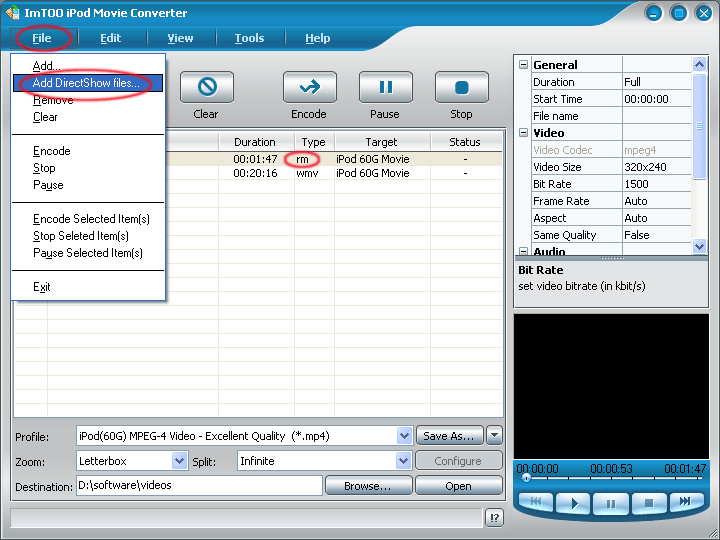Click the Encode toolbar icon
720x540 pixels.
click(309, 87)
